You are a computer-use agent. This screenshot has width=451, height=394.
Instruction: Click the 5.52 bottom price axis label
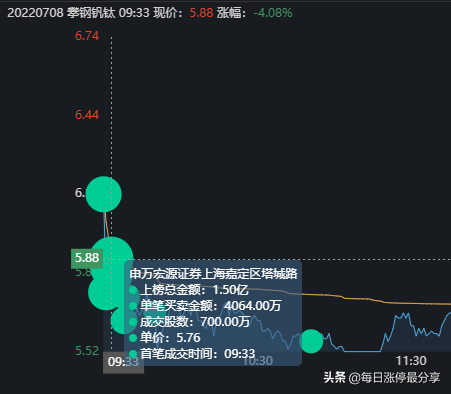(x=87, y=351)
